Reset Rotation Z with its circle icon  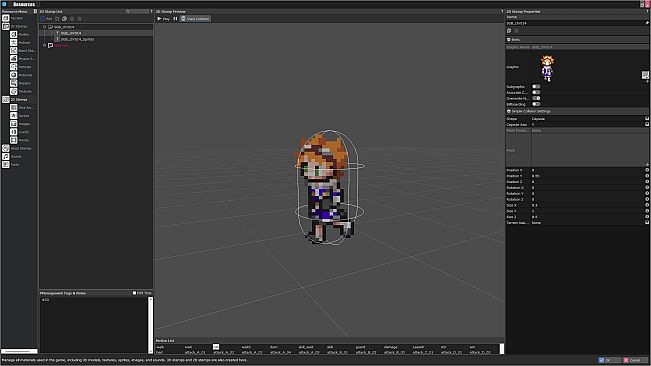(647, 199)
